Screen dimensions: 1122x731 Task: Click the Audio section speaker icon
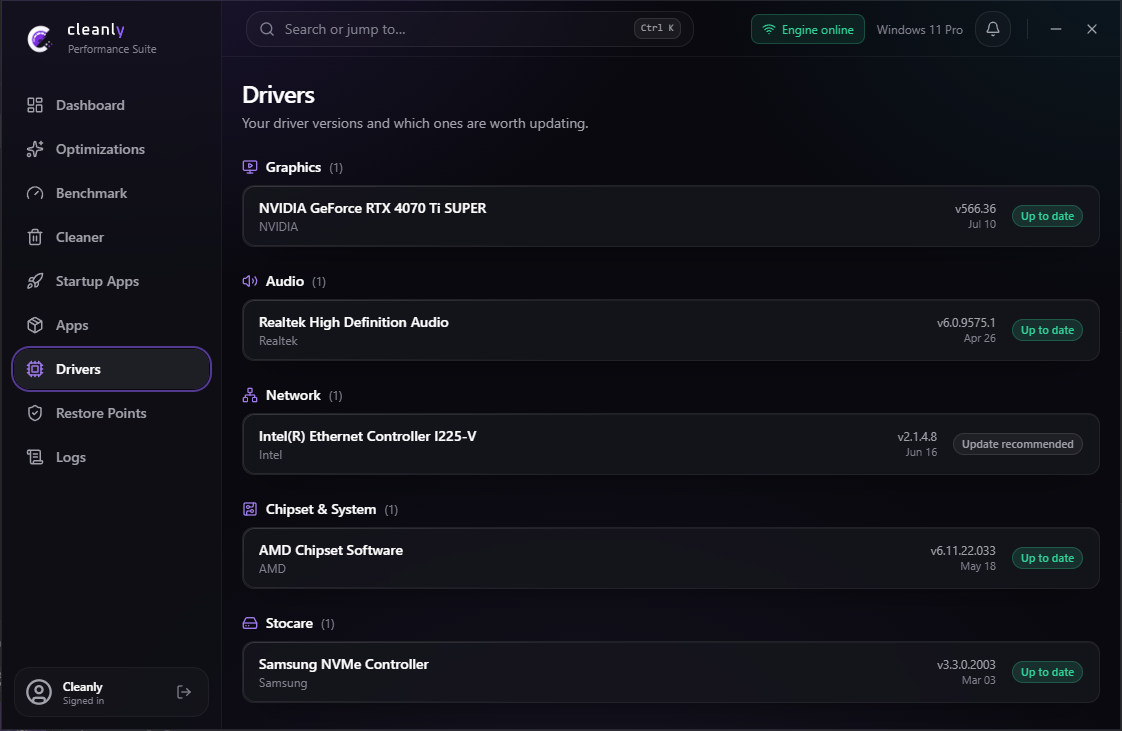(x=250, y=281)
